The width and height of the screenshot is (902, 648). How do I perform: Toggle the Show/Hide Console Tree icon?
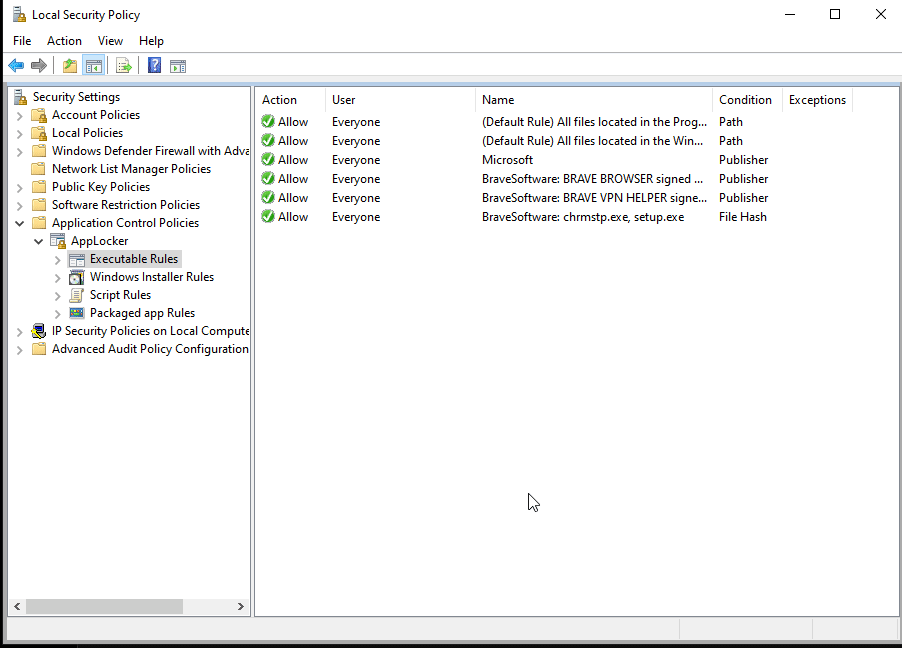(94, 66)
